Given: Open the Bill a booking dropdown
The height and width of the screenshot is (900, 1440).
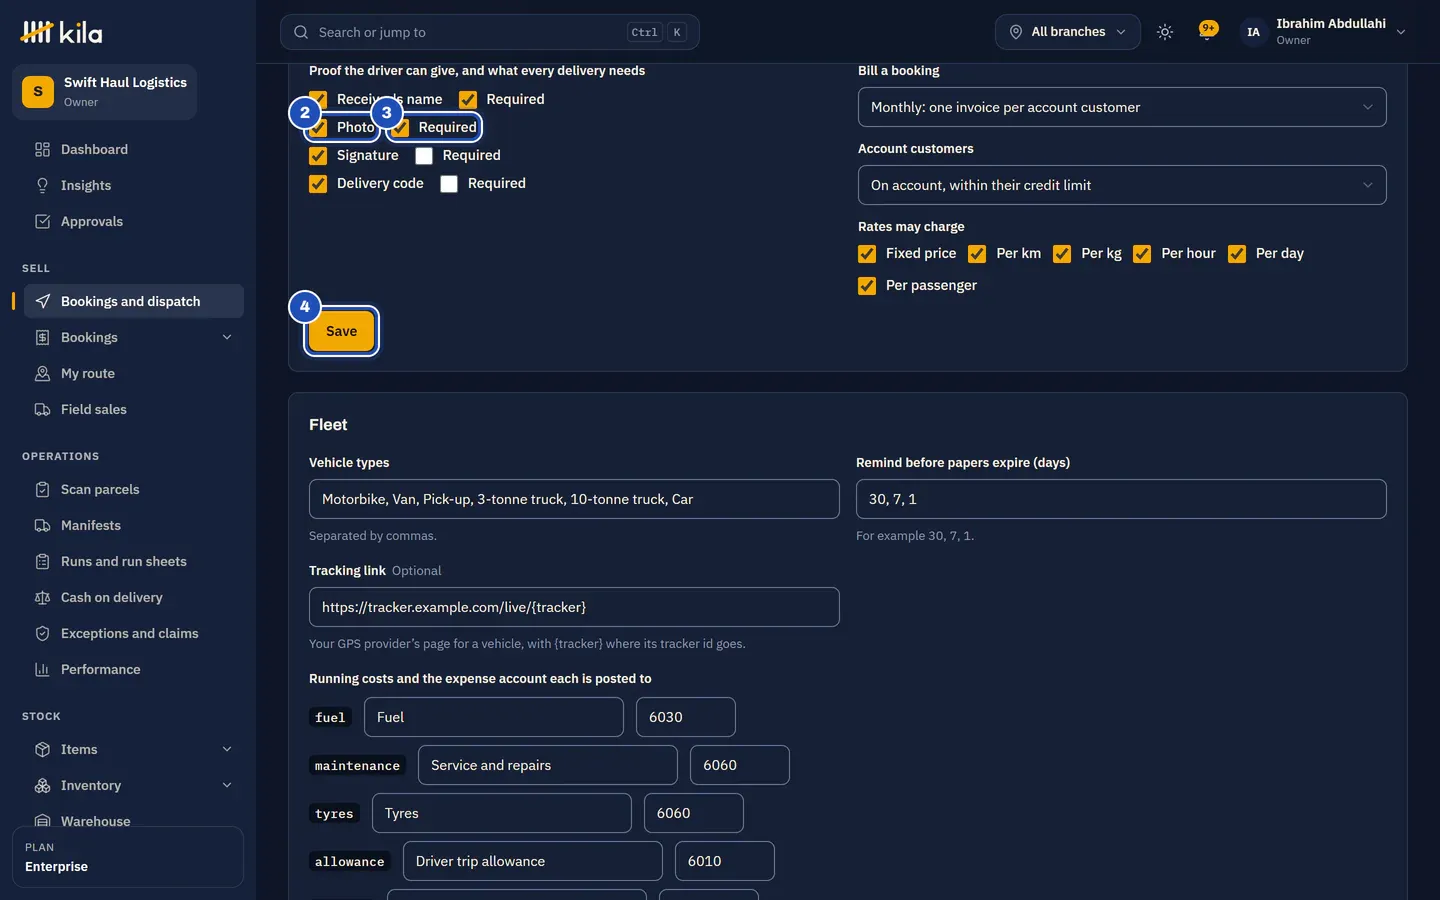Looking at the screenshot, I should tap(1122, 107).
